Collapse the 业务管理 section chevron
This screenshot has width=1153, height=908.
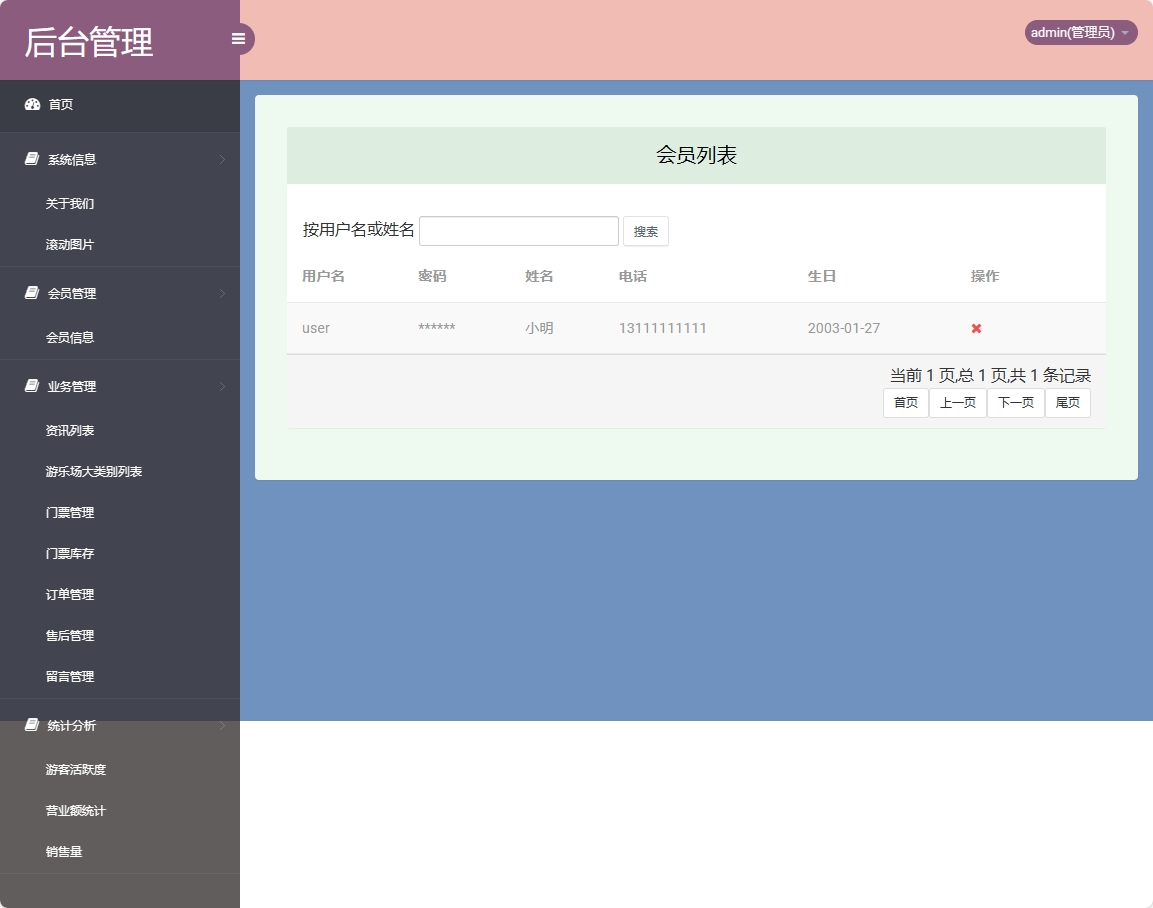222,386
